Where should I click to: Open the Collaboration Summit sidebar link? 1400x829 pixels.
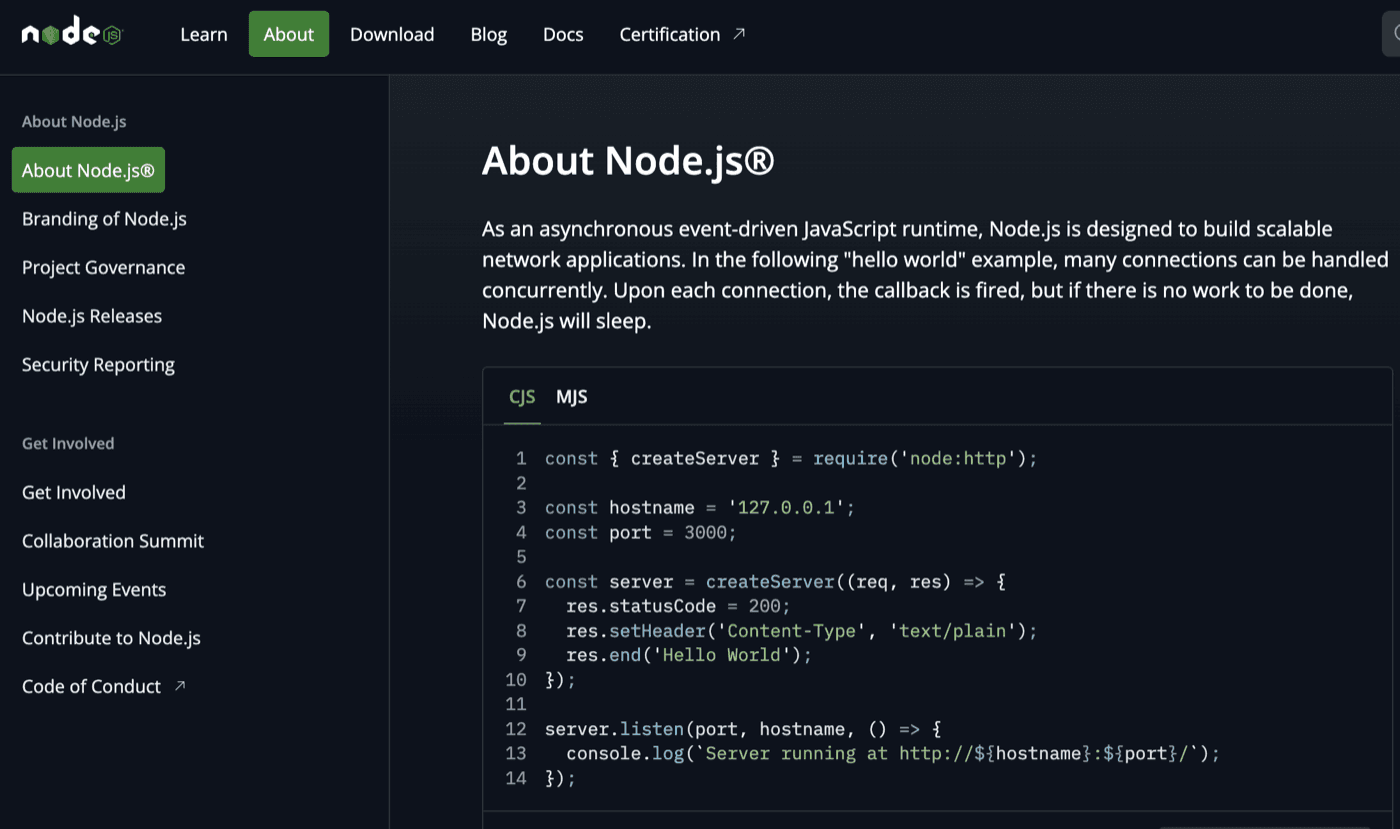(113, 541)
